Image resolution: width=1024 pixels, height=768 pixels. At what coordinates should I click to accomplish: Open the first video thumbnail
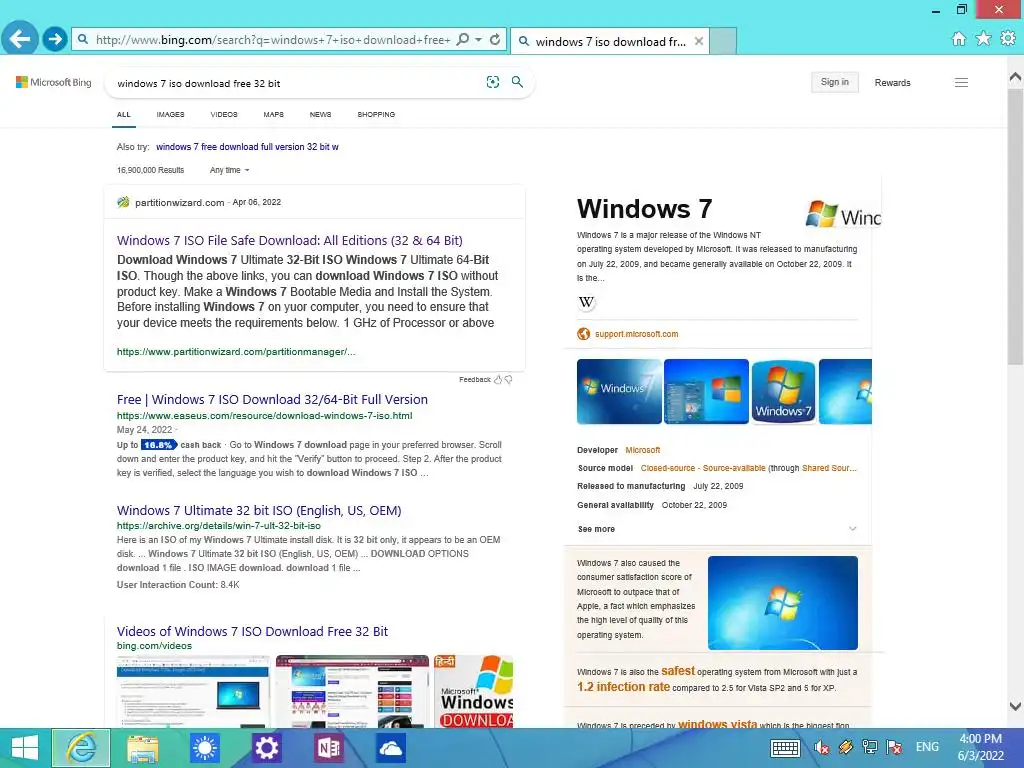tap(193, 691)
